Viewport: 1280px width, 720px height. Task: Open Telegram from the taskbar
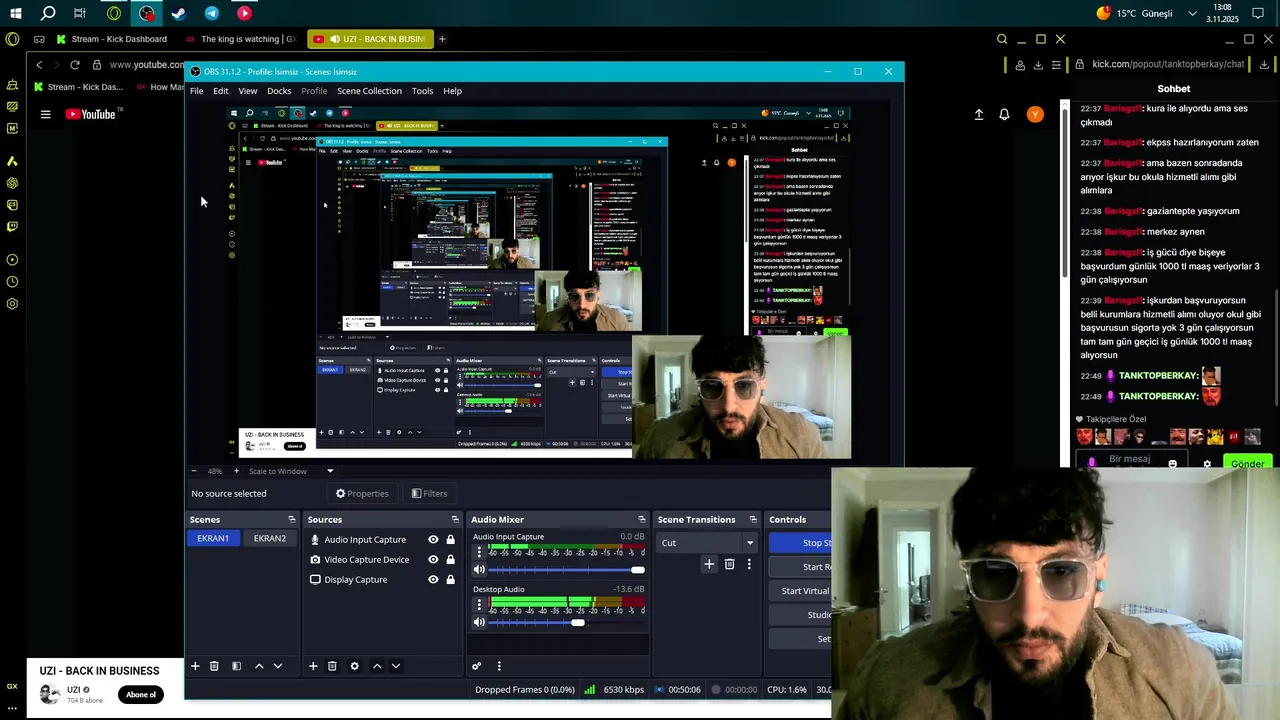(212, 13)
